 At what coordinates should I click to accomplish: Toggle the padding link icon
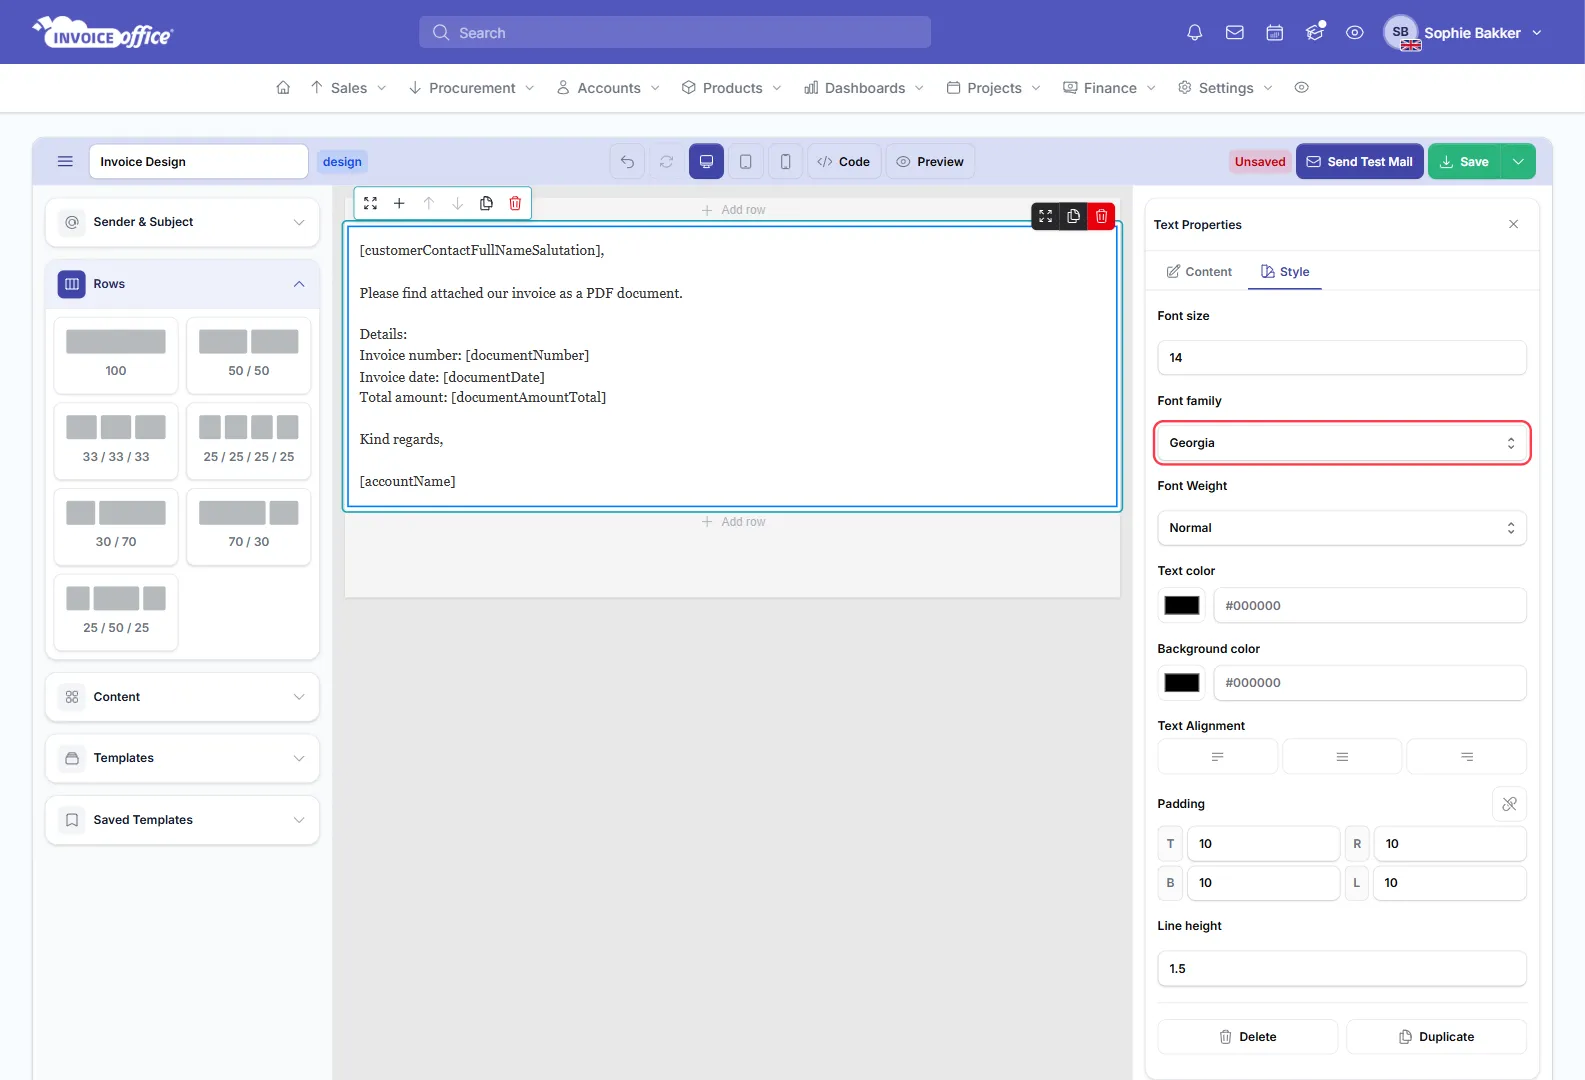(x=1509, y=804)
